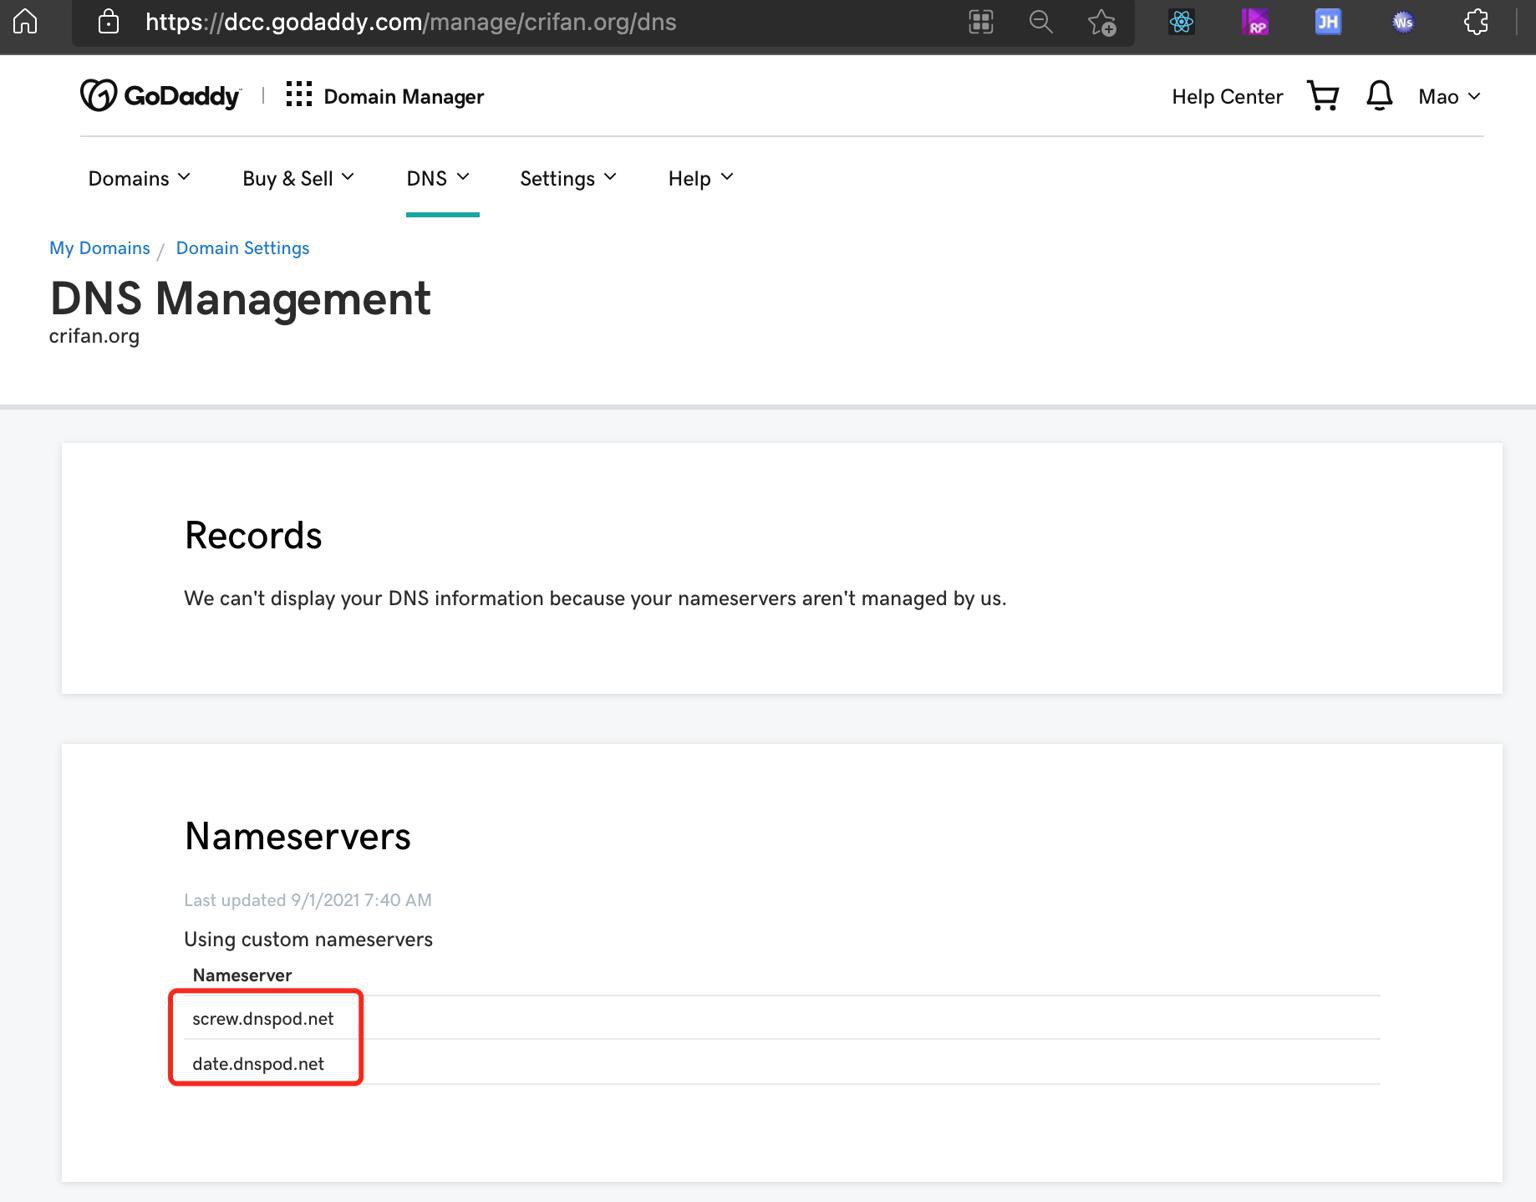Open the shopping cart
The image size is (1536, 1202).
(1323, 96)
